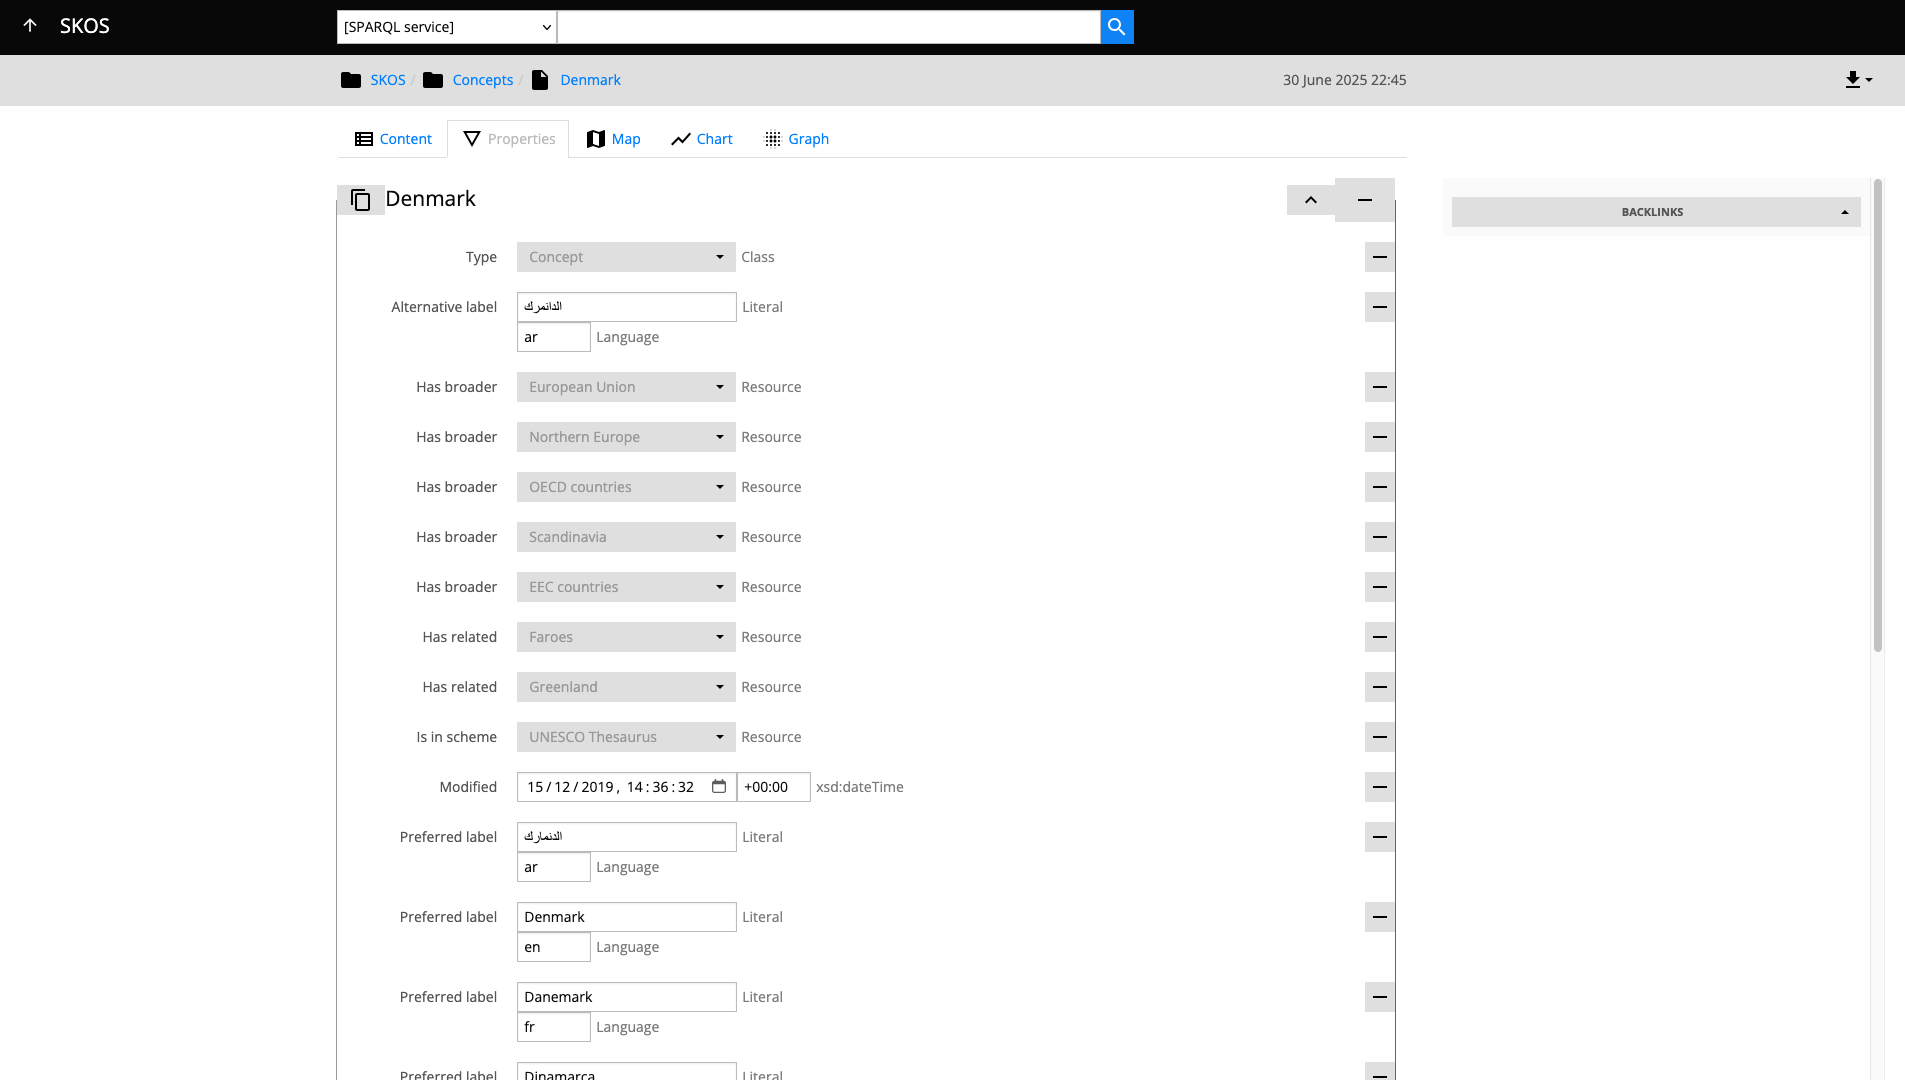Click the 'en' language field
Screen dimensions: 1905x1080
(554, 947)
